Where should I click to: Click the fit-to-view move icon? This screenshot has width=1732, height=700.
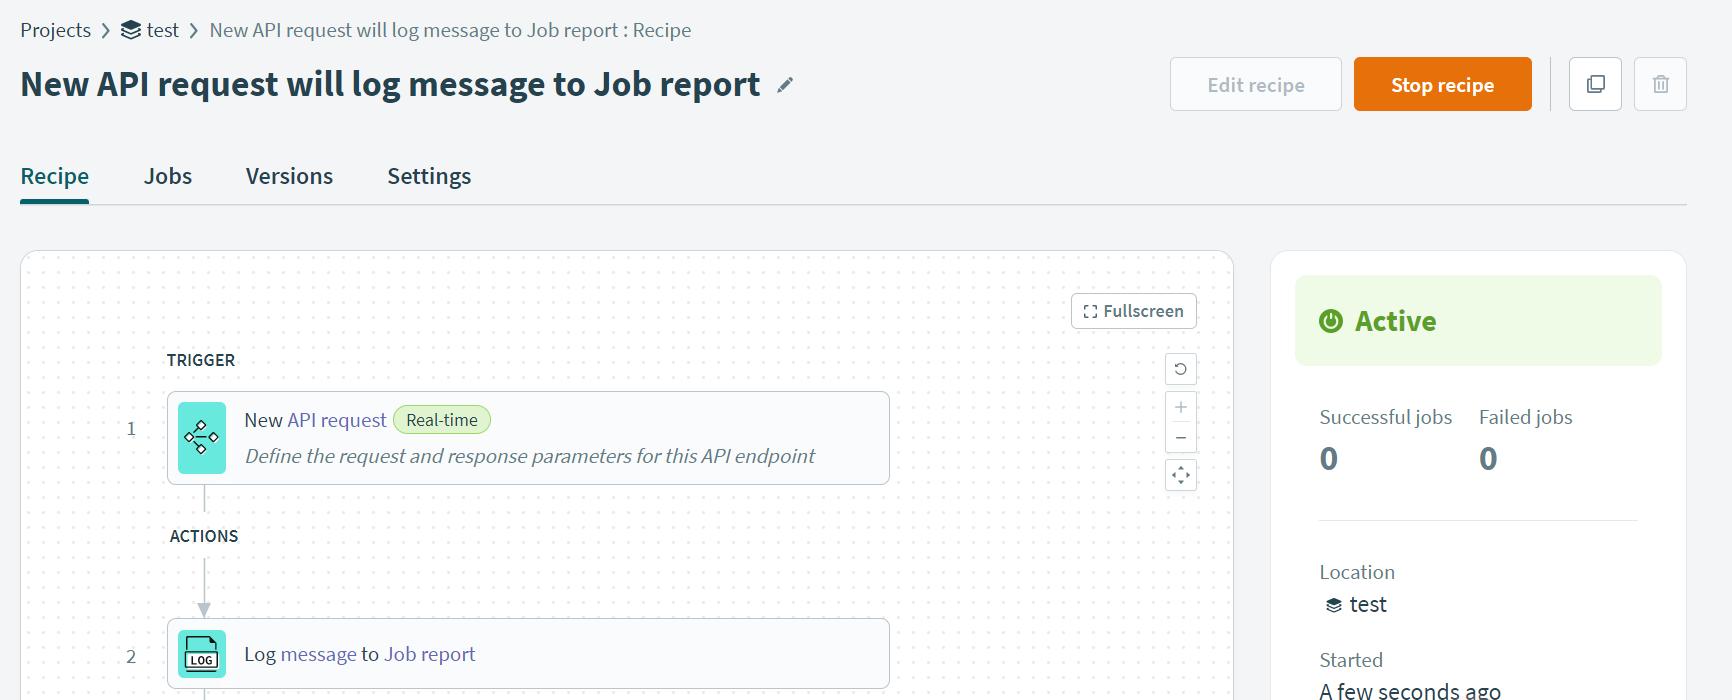click(x=1181, y=475)
